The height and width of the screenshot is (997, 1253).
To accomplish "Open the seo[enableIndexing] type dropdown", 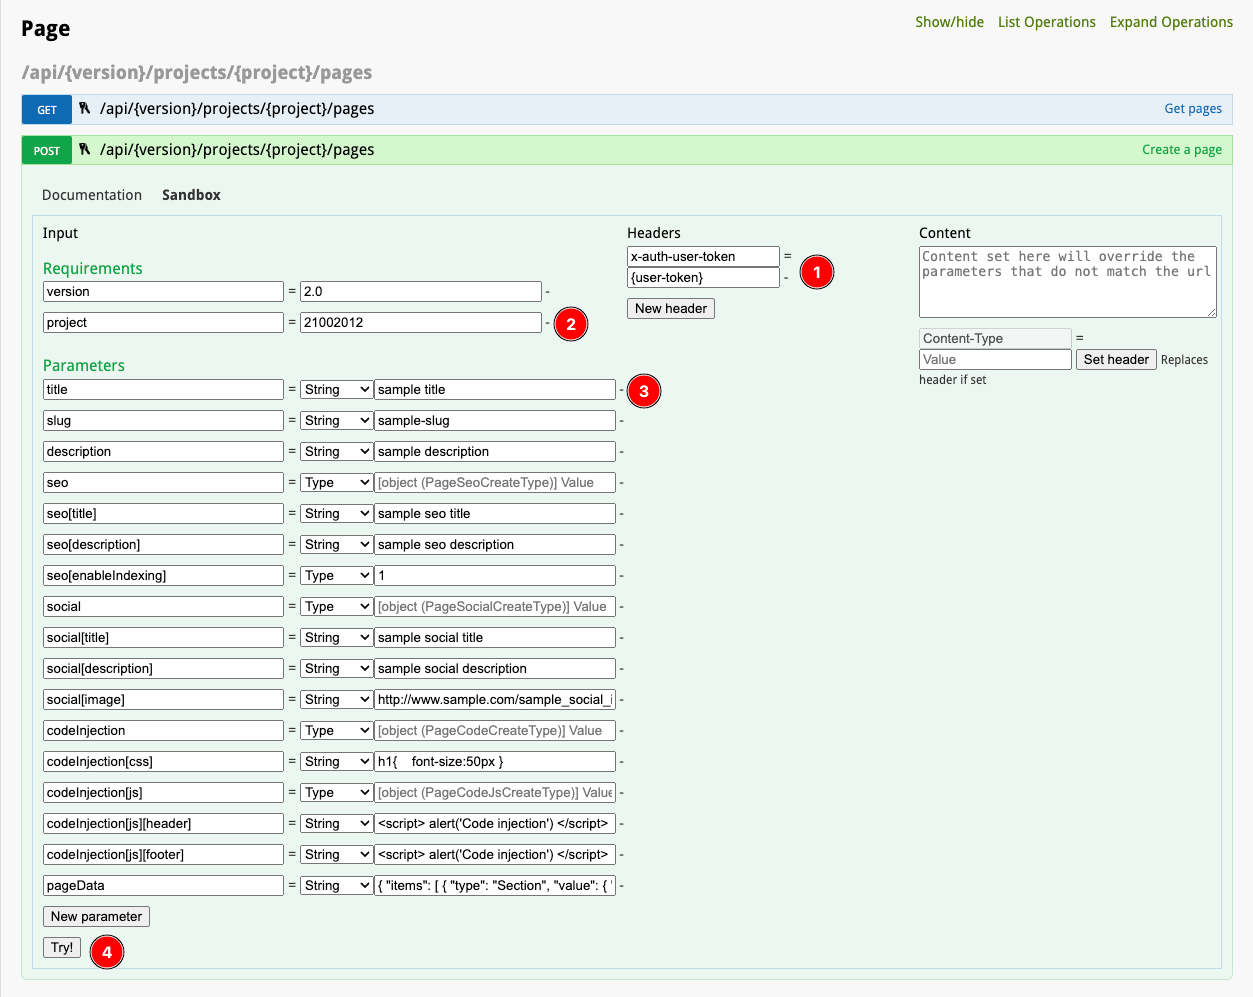I will (x=336, y=575).
